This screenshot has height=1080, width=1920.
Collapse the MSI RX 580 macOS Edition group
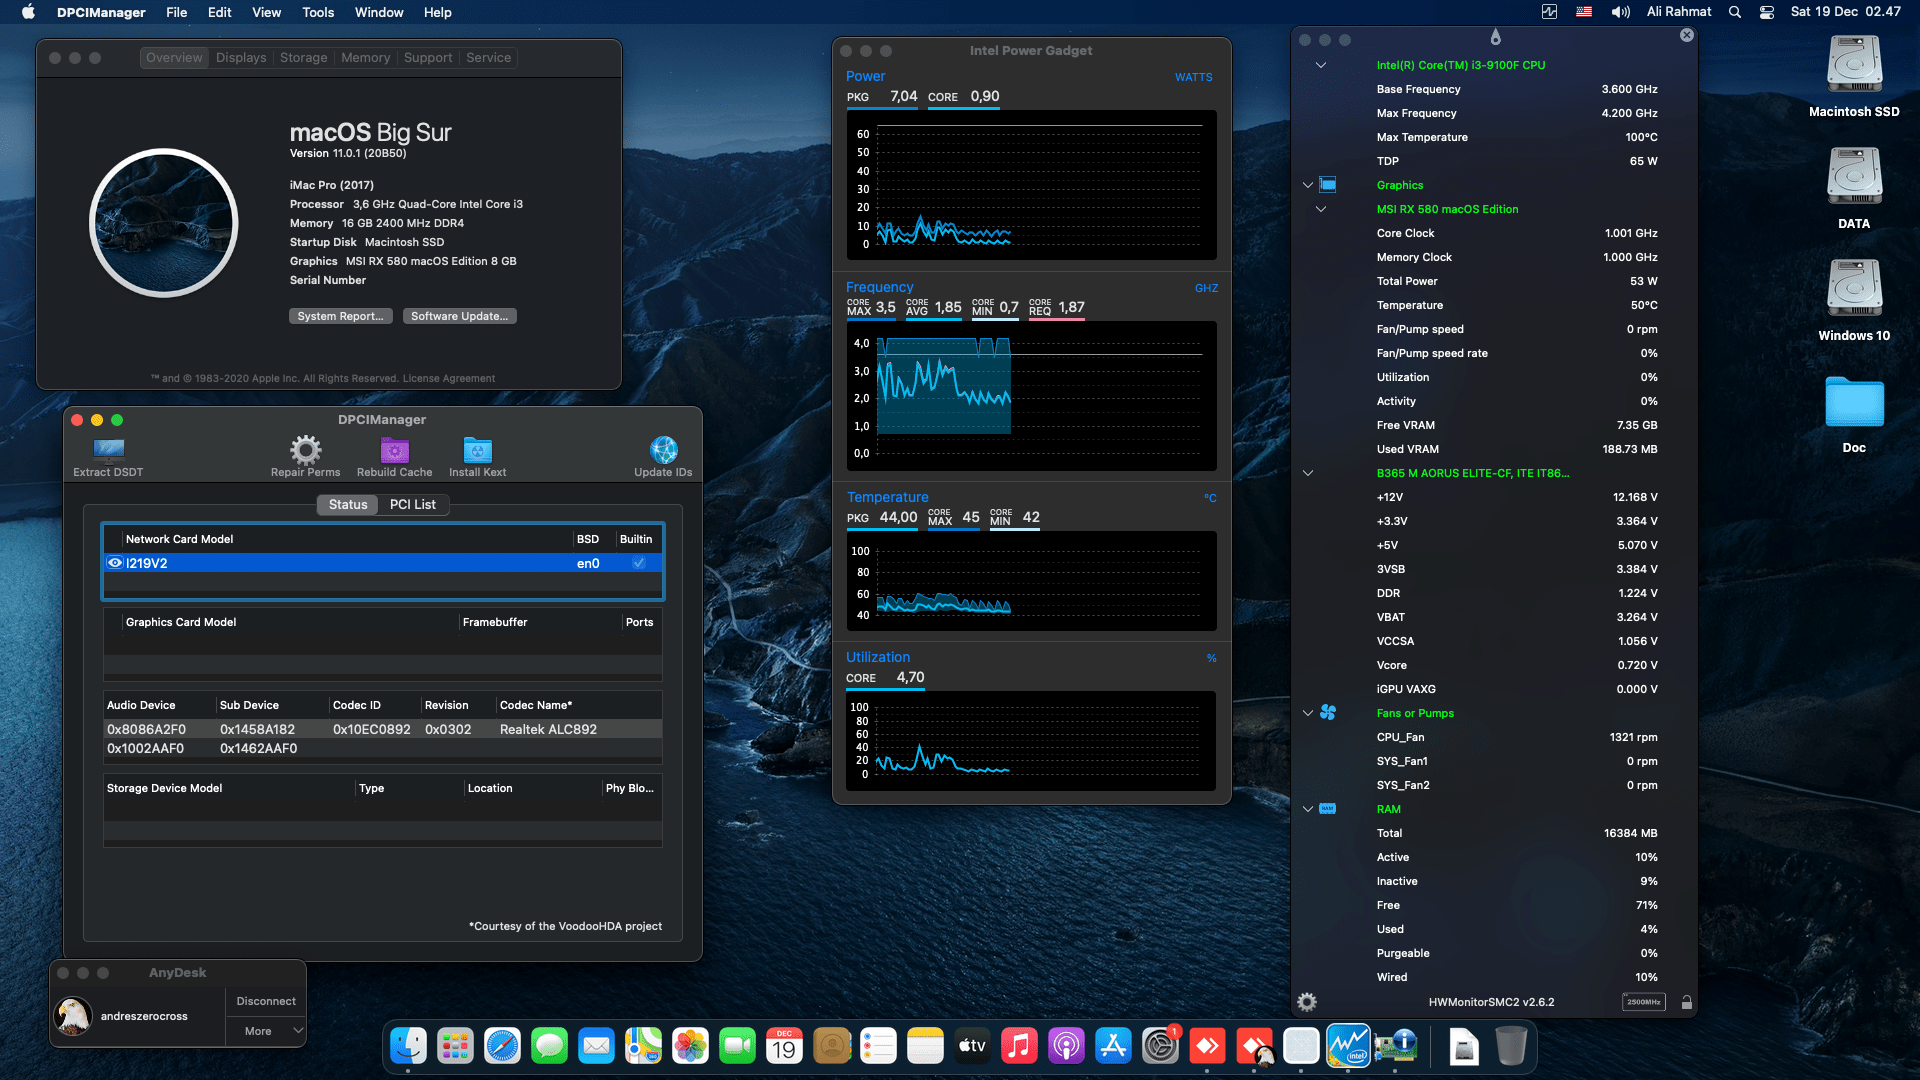tap(1320, 209)
